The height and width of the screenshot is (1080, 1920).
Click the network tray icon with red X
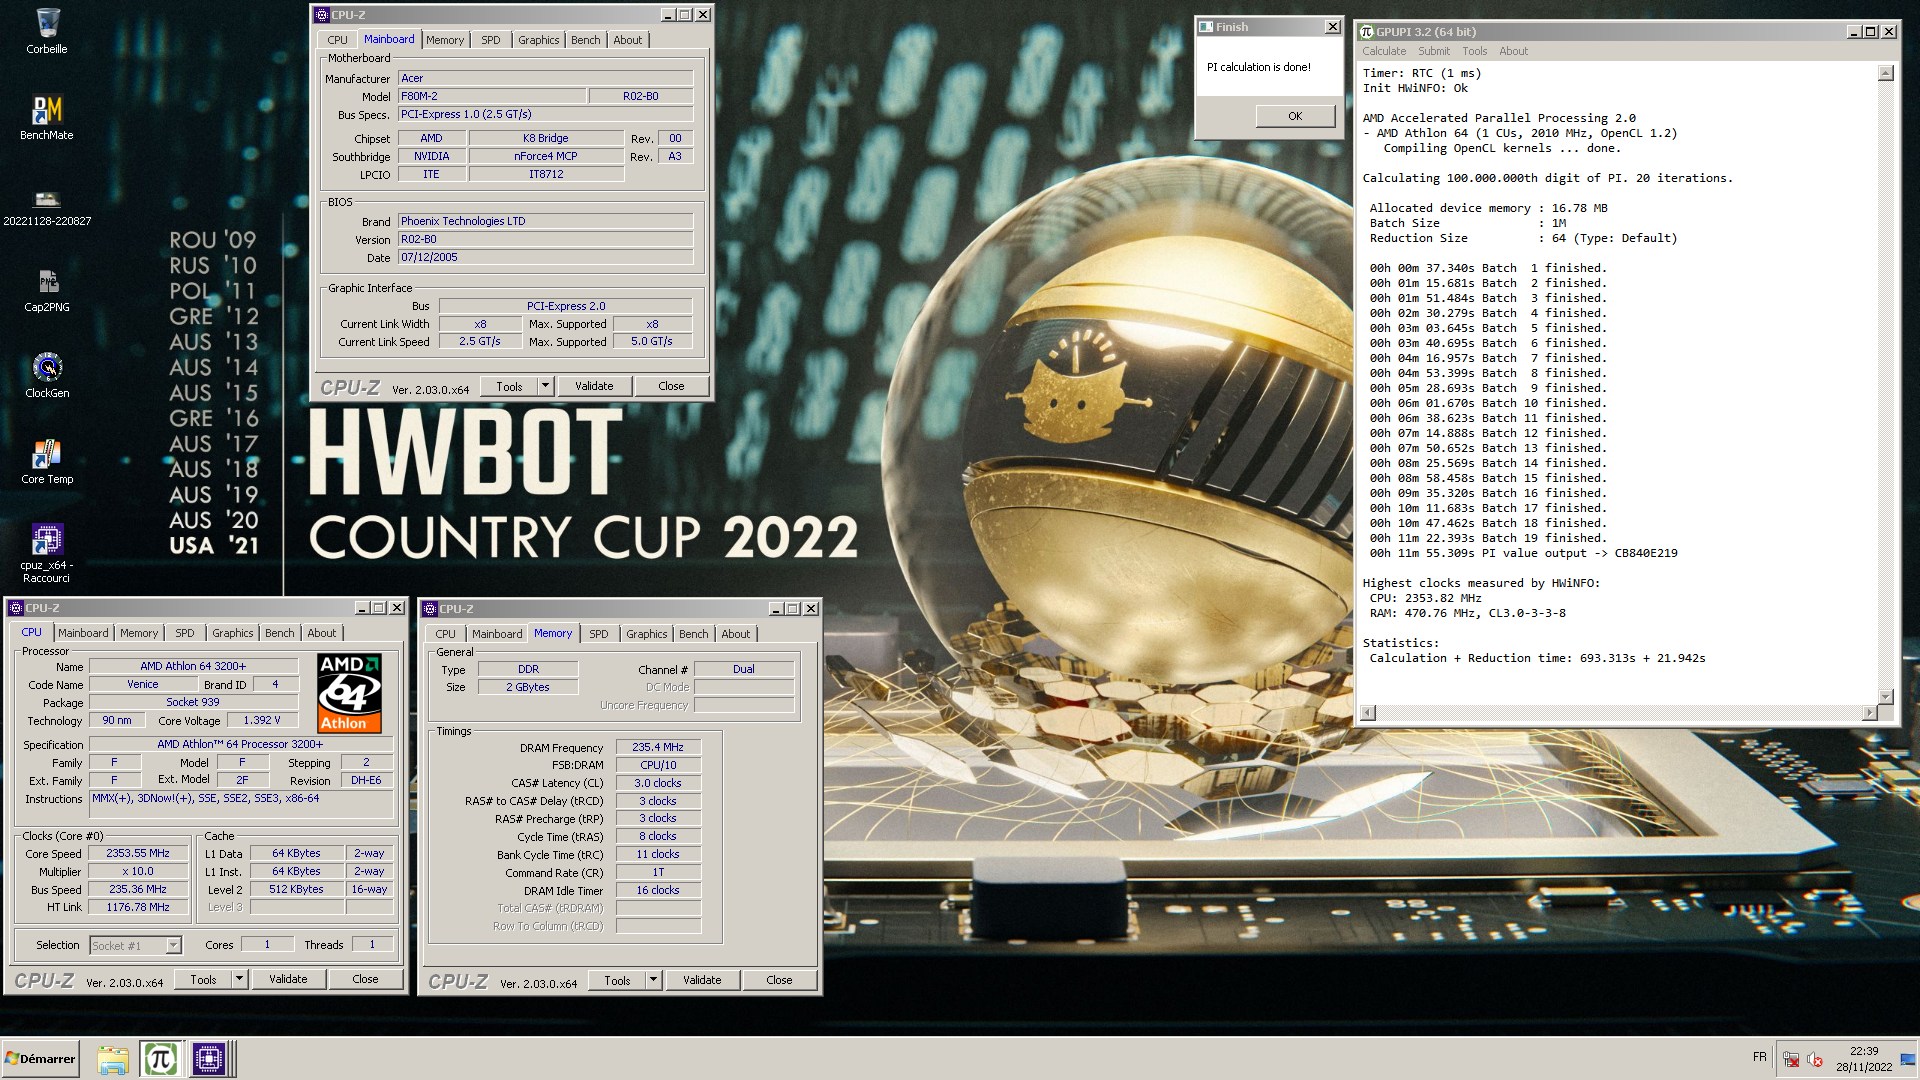coord(1792,1060)
